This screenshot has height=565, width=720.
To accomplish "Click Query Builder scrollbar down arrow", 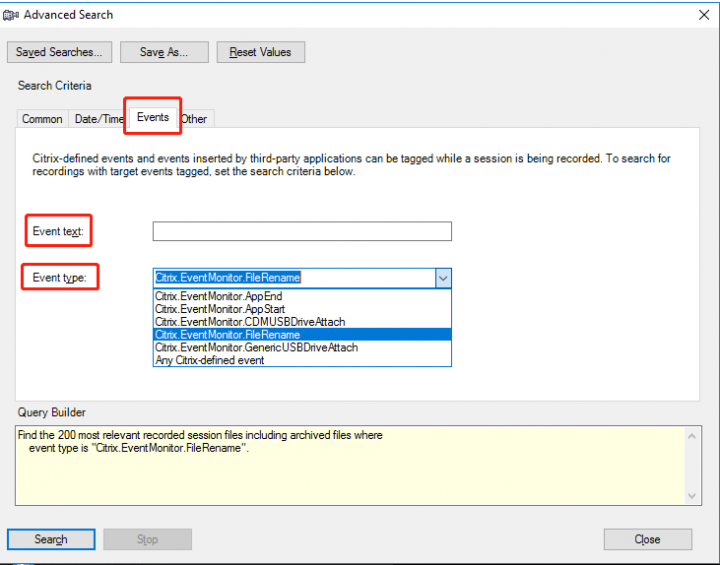I will (692, 496).
